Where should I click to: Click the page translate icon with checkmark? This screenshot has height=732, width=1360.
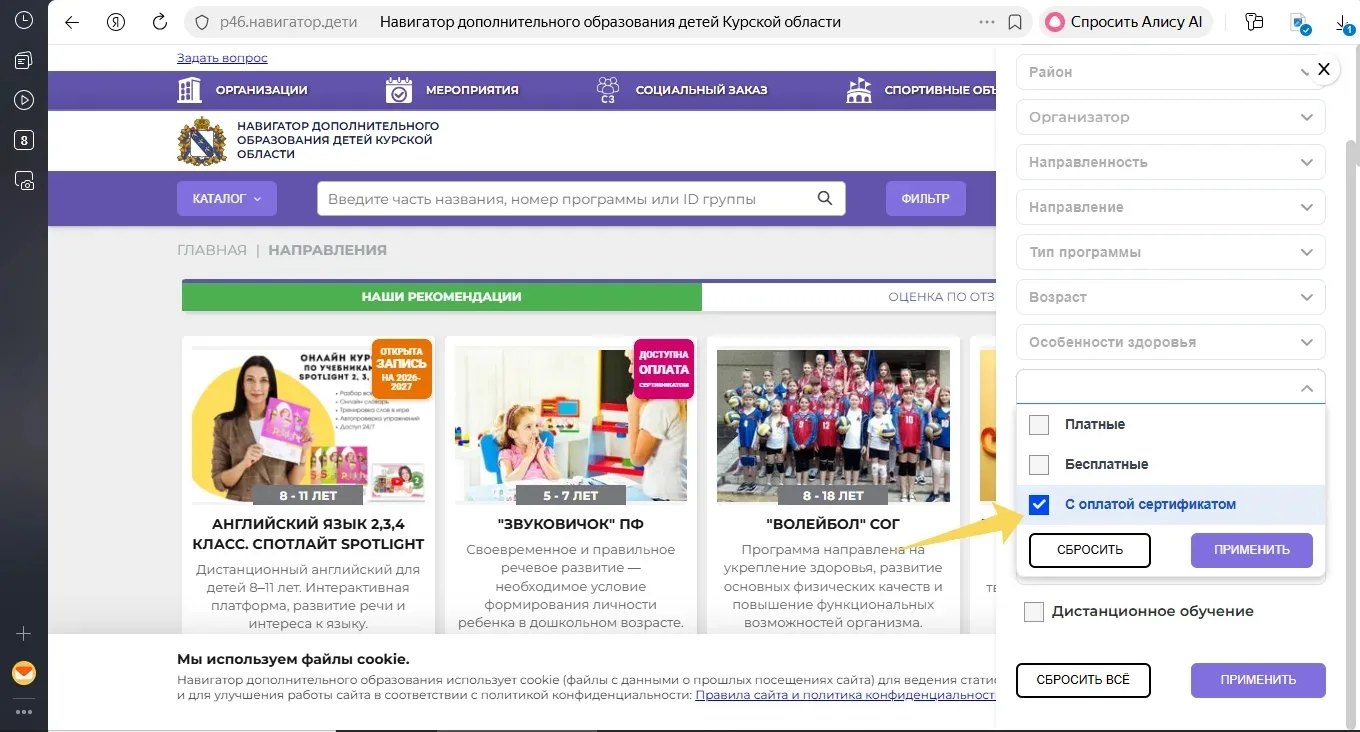(x=1300, y=22)
